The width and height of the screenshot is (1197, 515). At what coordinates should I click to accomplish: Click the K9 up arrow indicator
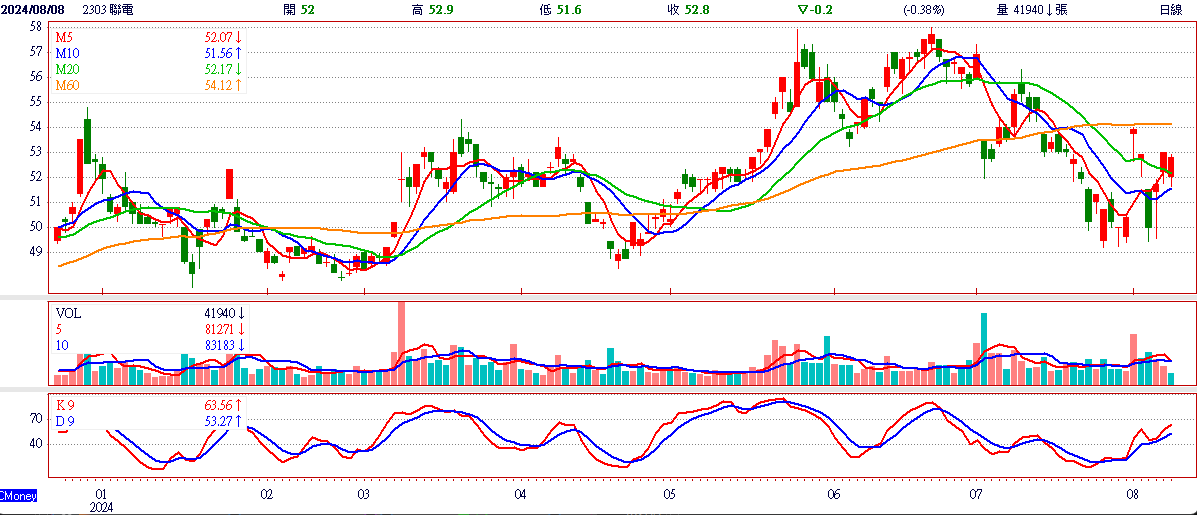pyautogui.click(x=240, y=405)
